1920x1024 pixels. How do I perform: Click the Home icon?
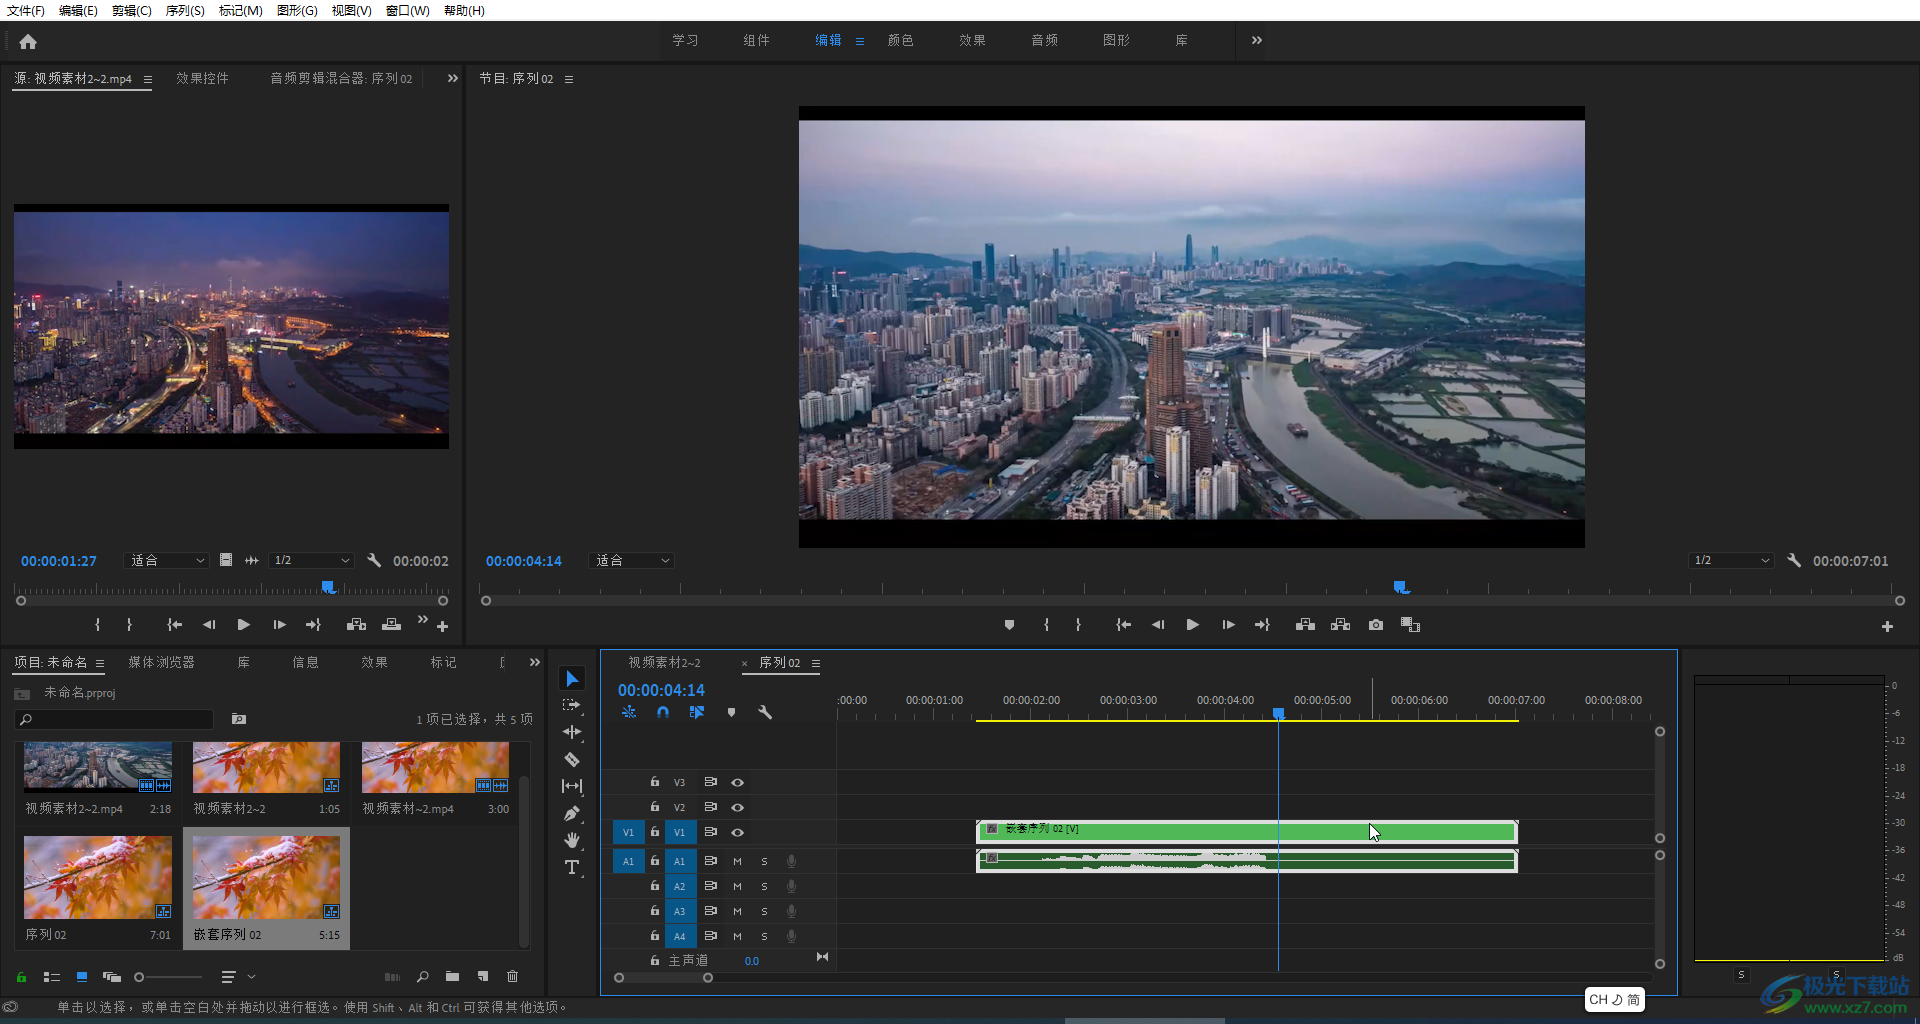click(x=28, y=41)
